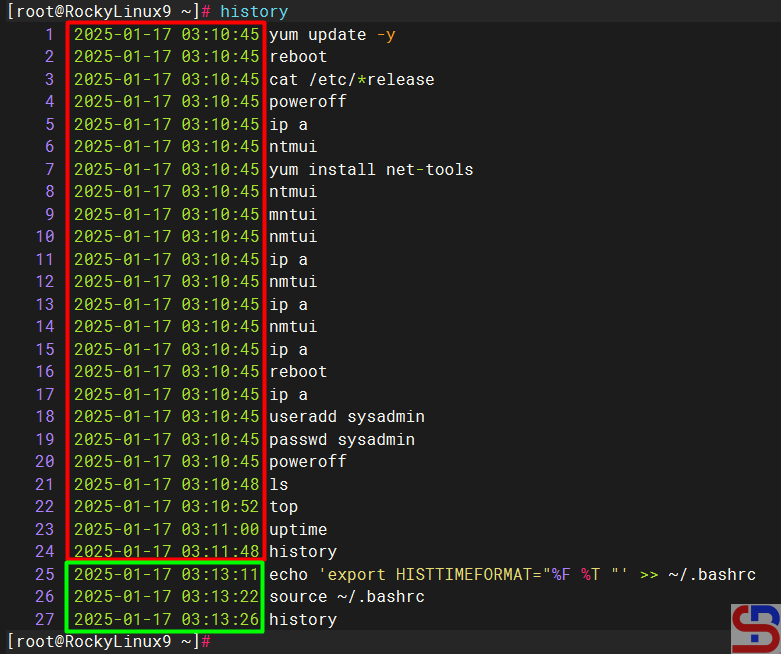Click the timestamp 03:11:00 beside uptime
The width and height of the screenshot is (781, 654).
point(220,529)
